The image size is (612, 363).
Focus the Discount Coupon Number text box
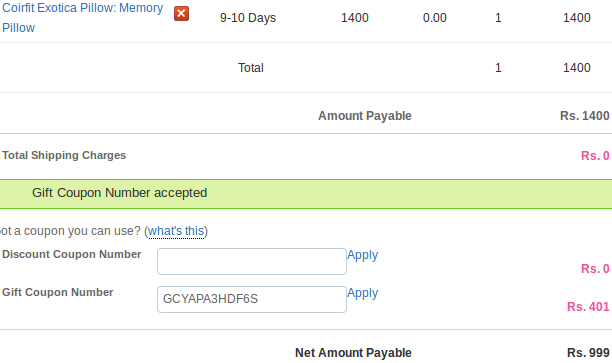[x=252, y=262]
